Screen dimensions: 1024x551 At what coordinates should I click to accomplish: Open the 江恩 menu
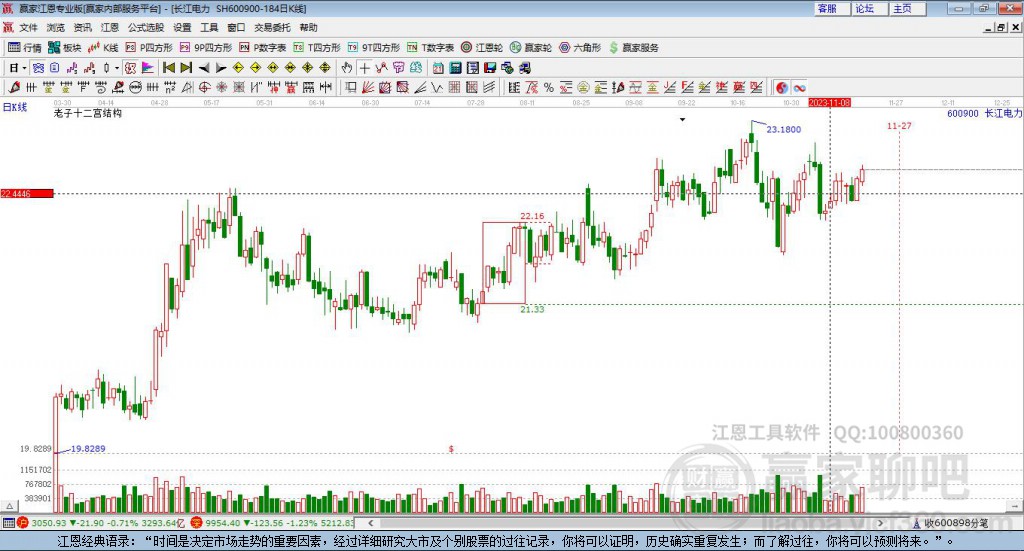[x=110, y=27]
